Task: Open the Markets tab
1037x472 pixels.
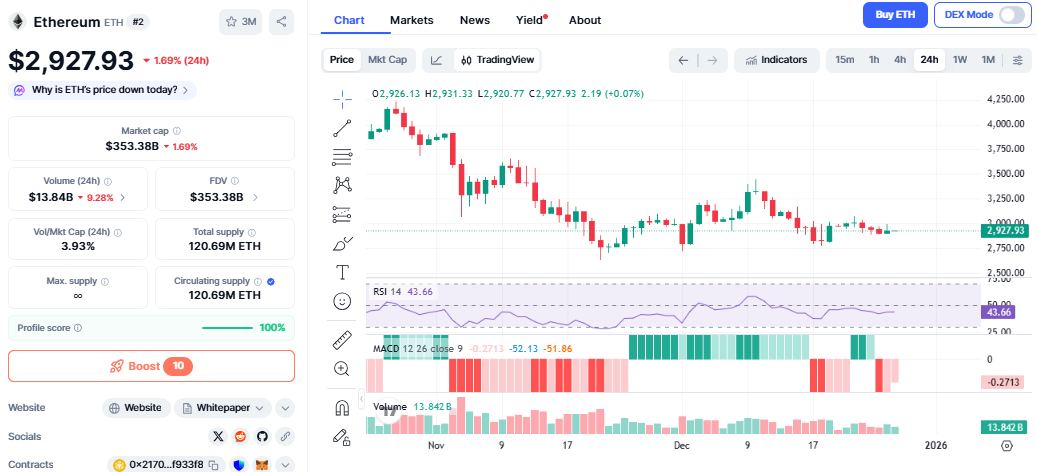Action: click(411, 20)
